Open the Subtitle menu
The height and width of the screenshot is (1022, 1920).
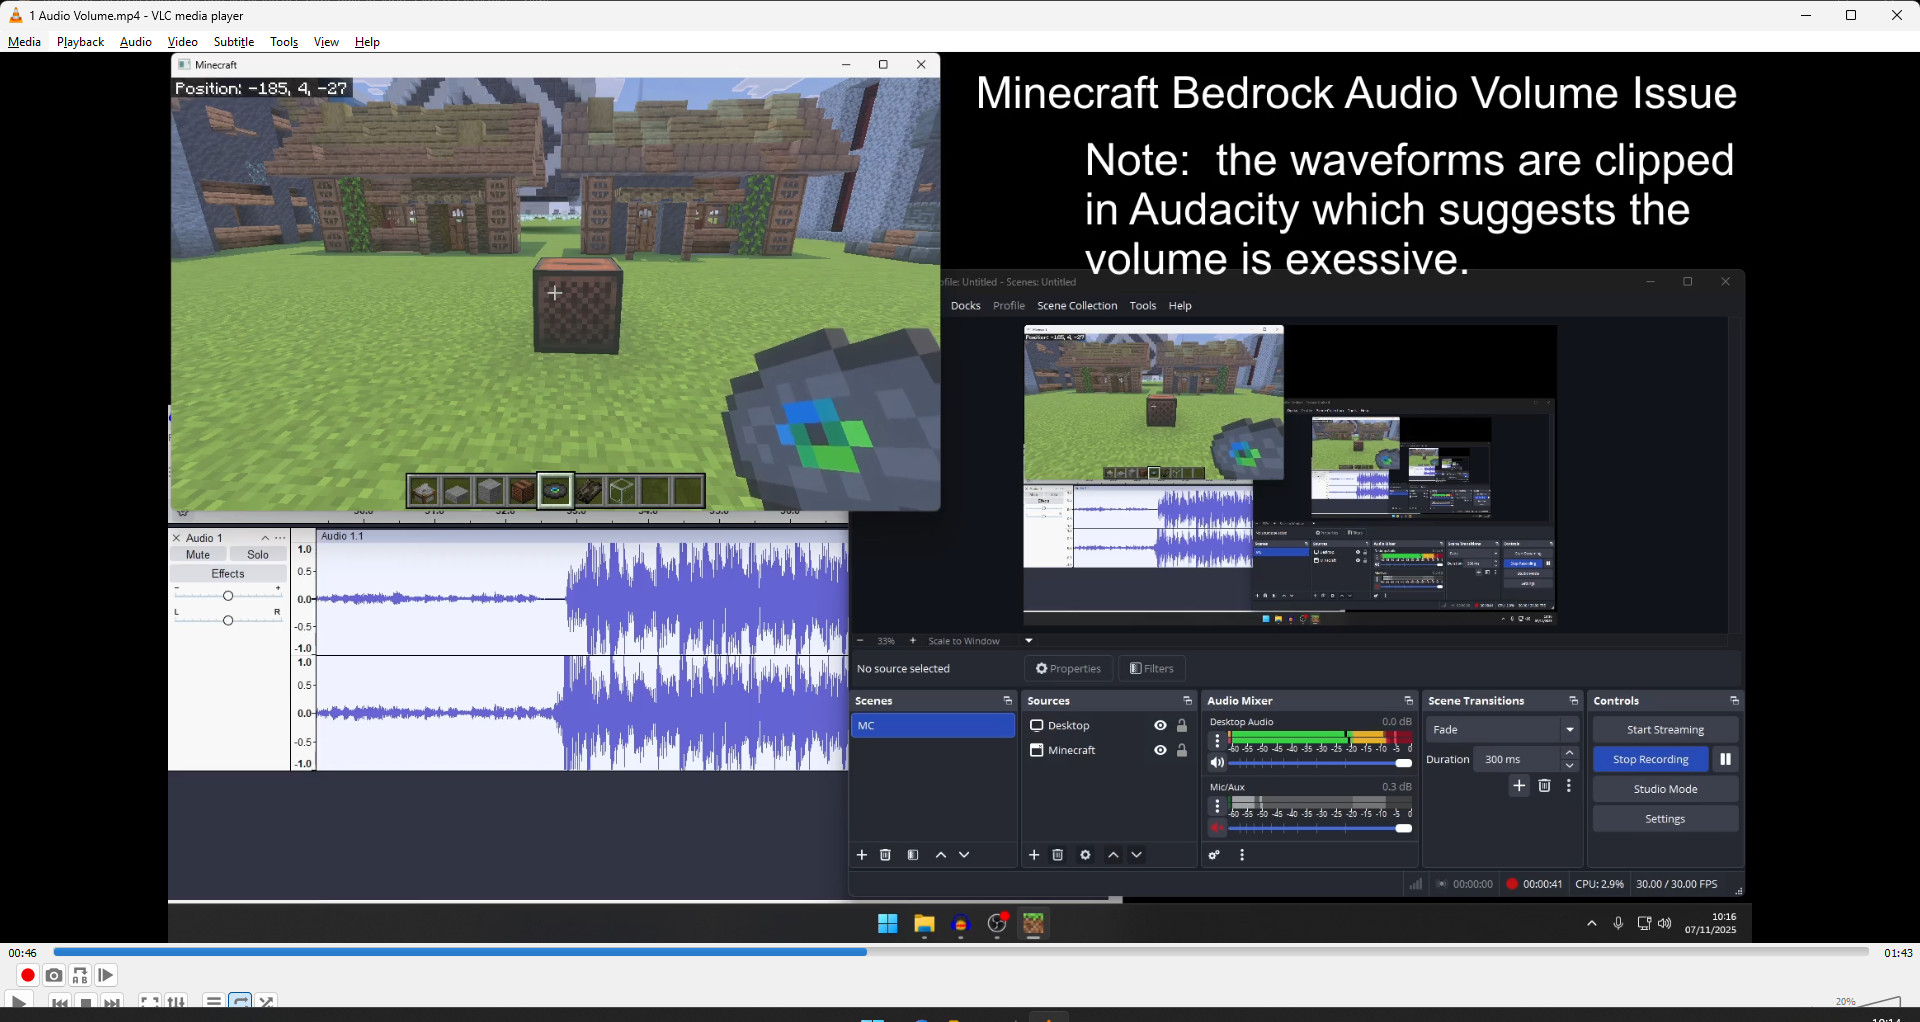(x=234, y=42)
